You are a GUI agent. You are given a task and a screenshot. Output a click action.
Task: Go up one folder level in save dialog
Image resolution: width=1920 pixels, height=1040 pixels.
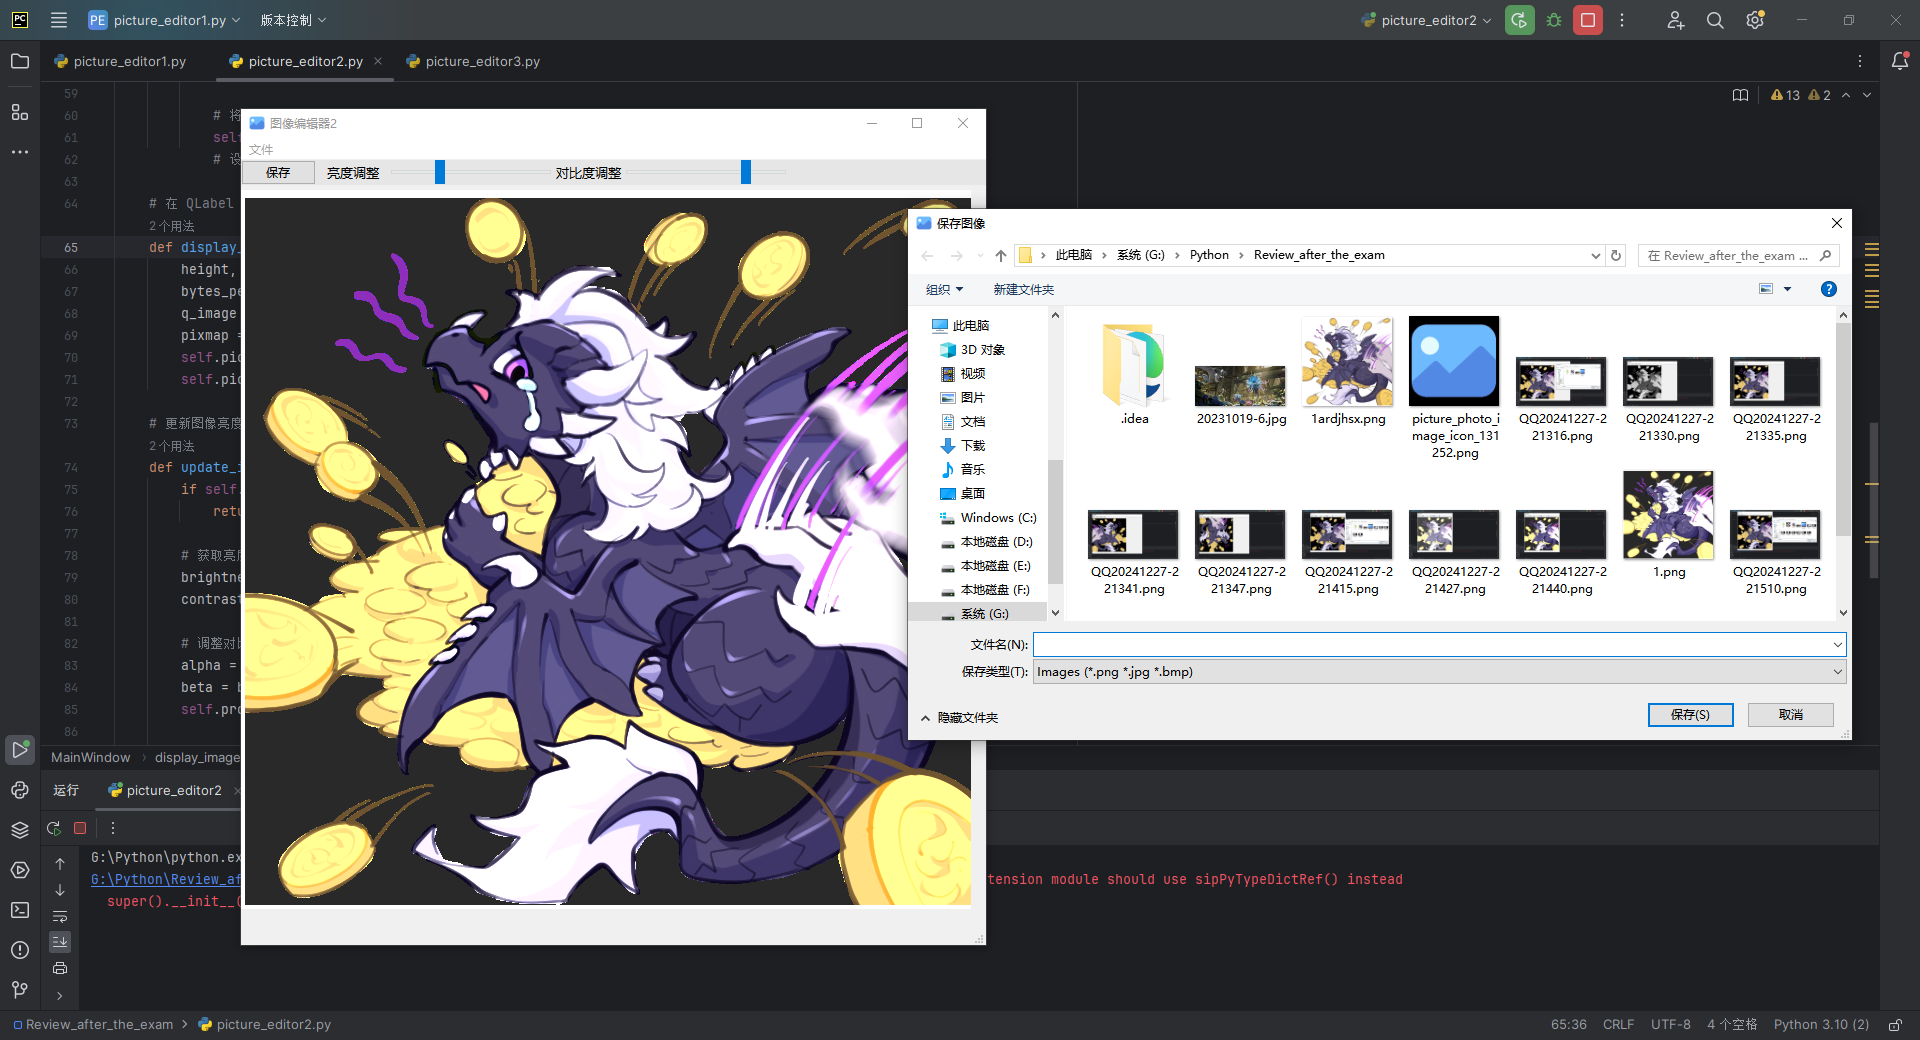(1001, 255)
